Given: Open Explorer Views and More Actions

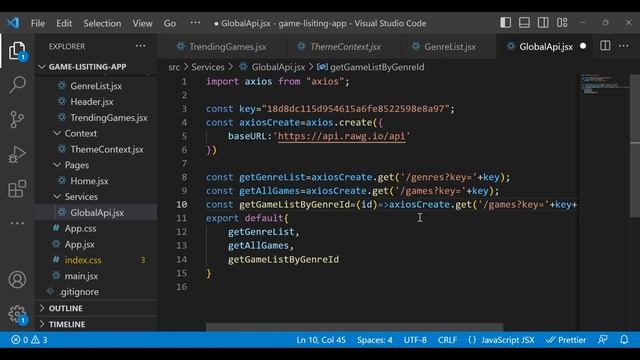Looking at the screenshot, I should (140, 46).
